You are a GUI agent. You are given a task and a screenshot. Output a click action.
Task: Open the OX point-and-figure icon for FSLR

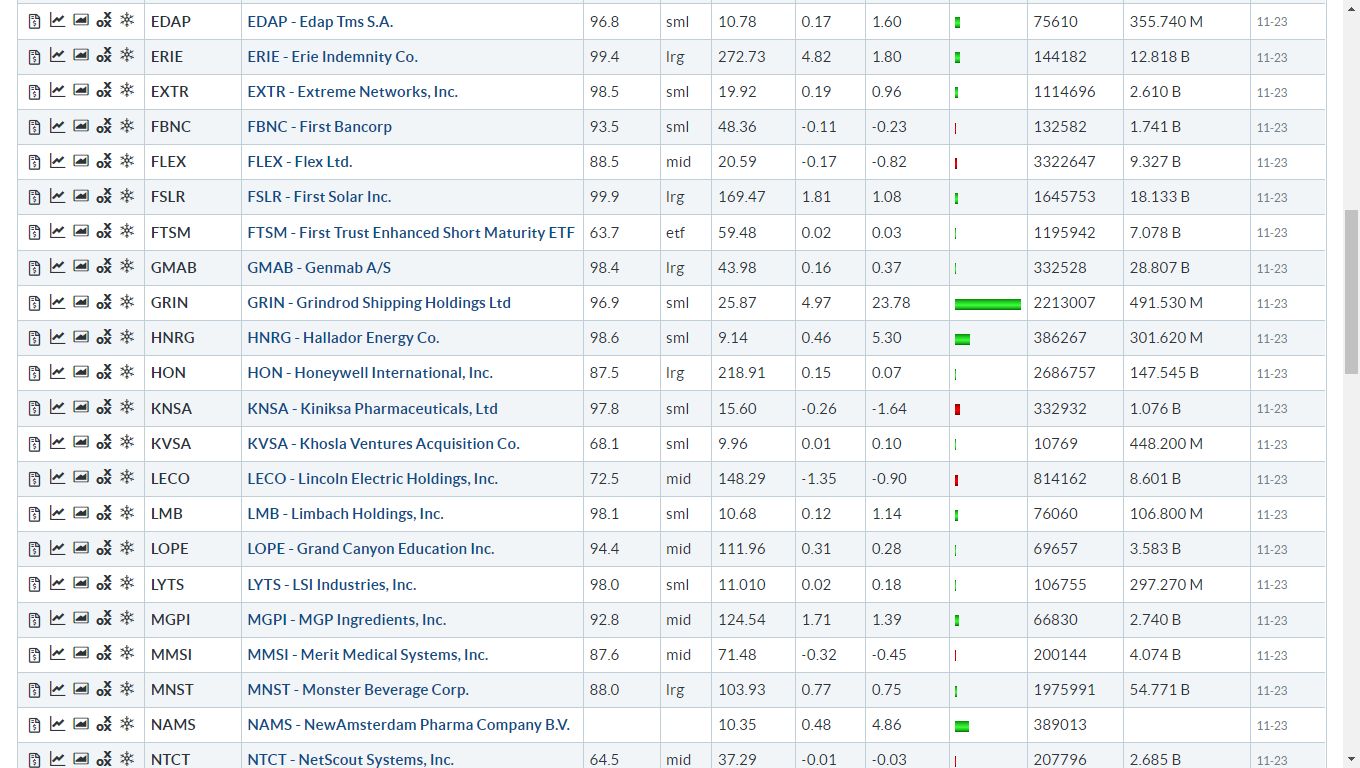click(104, 197)
